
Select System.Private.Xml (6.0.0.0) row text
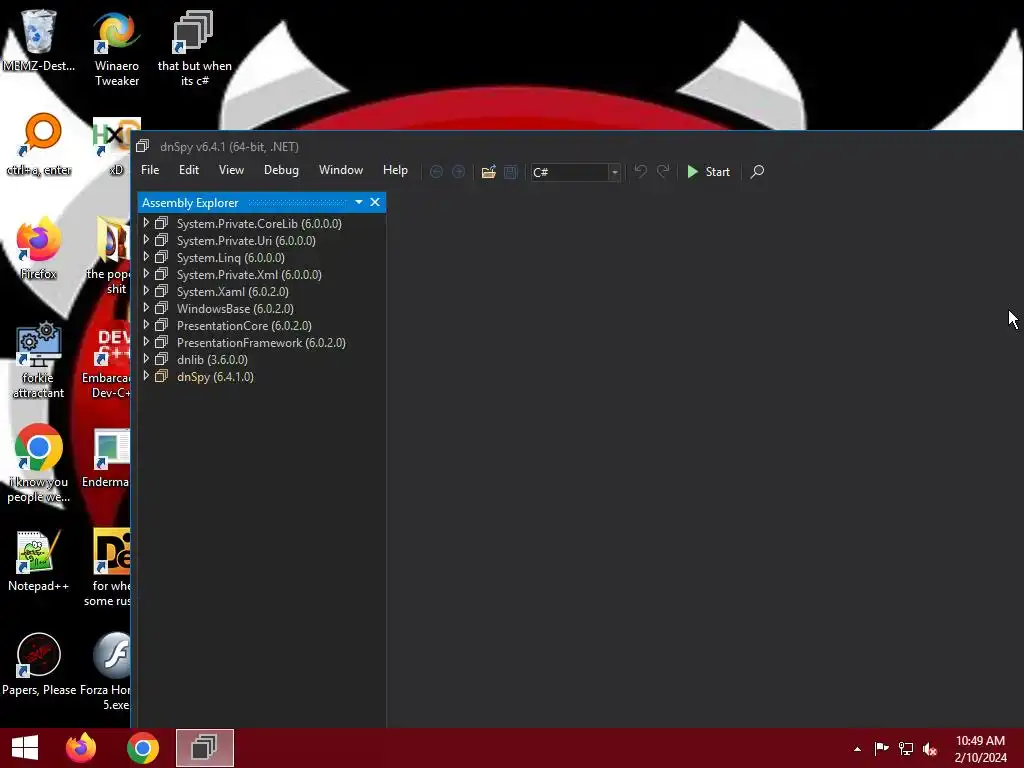tap(249, 274)
